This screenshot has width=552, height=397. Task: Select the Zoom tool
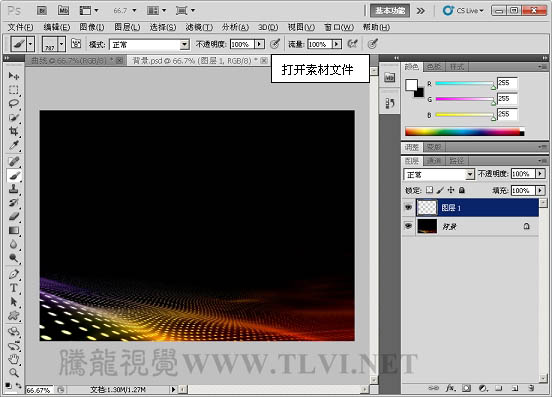[14, 373]
